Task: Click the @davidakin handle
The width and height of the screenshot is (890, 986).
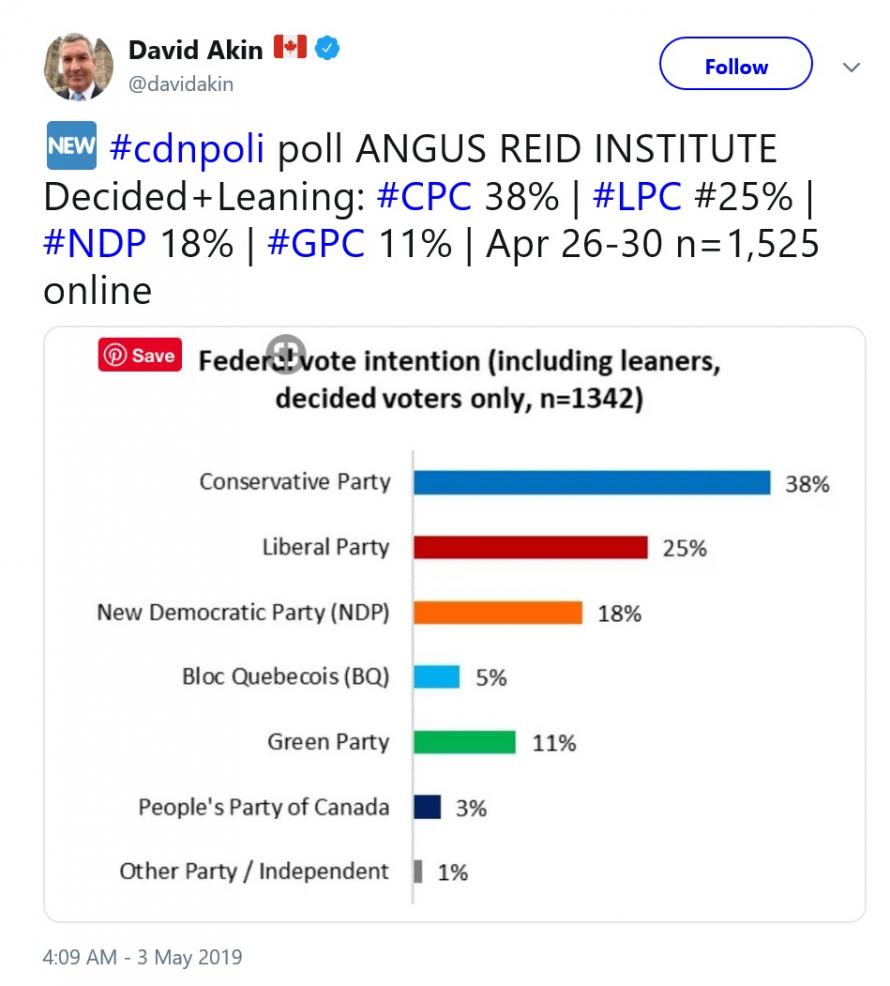Action: coord(180,84)
